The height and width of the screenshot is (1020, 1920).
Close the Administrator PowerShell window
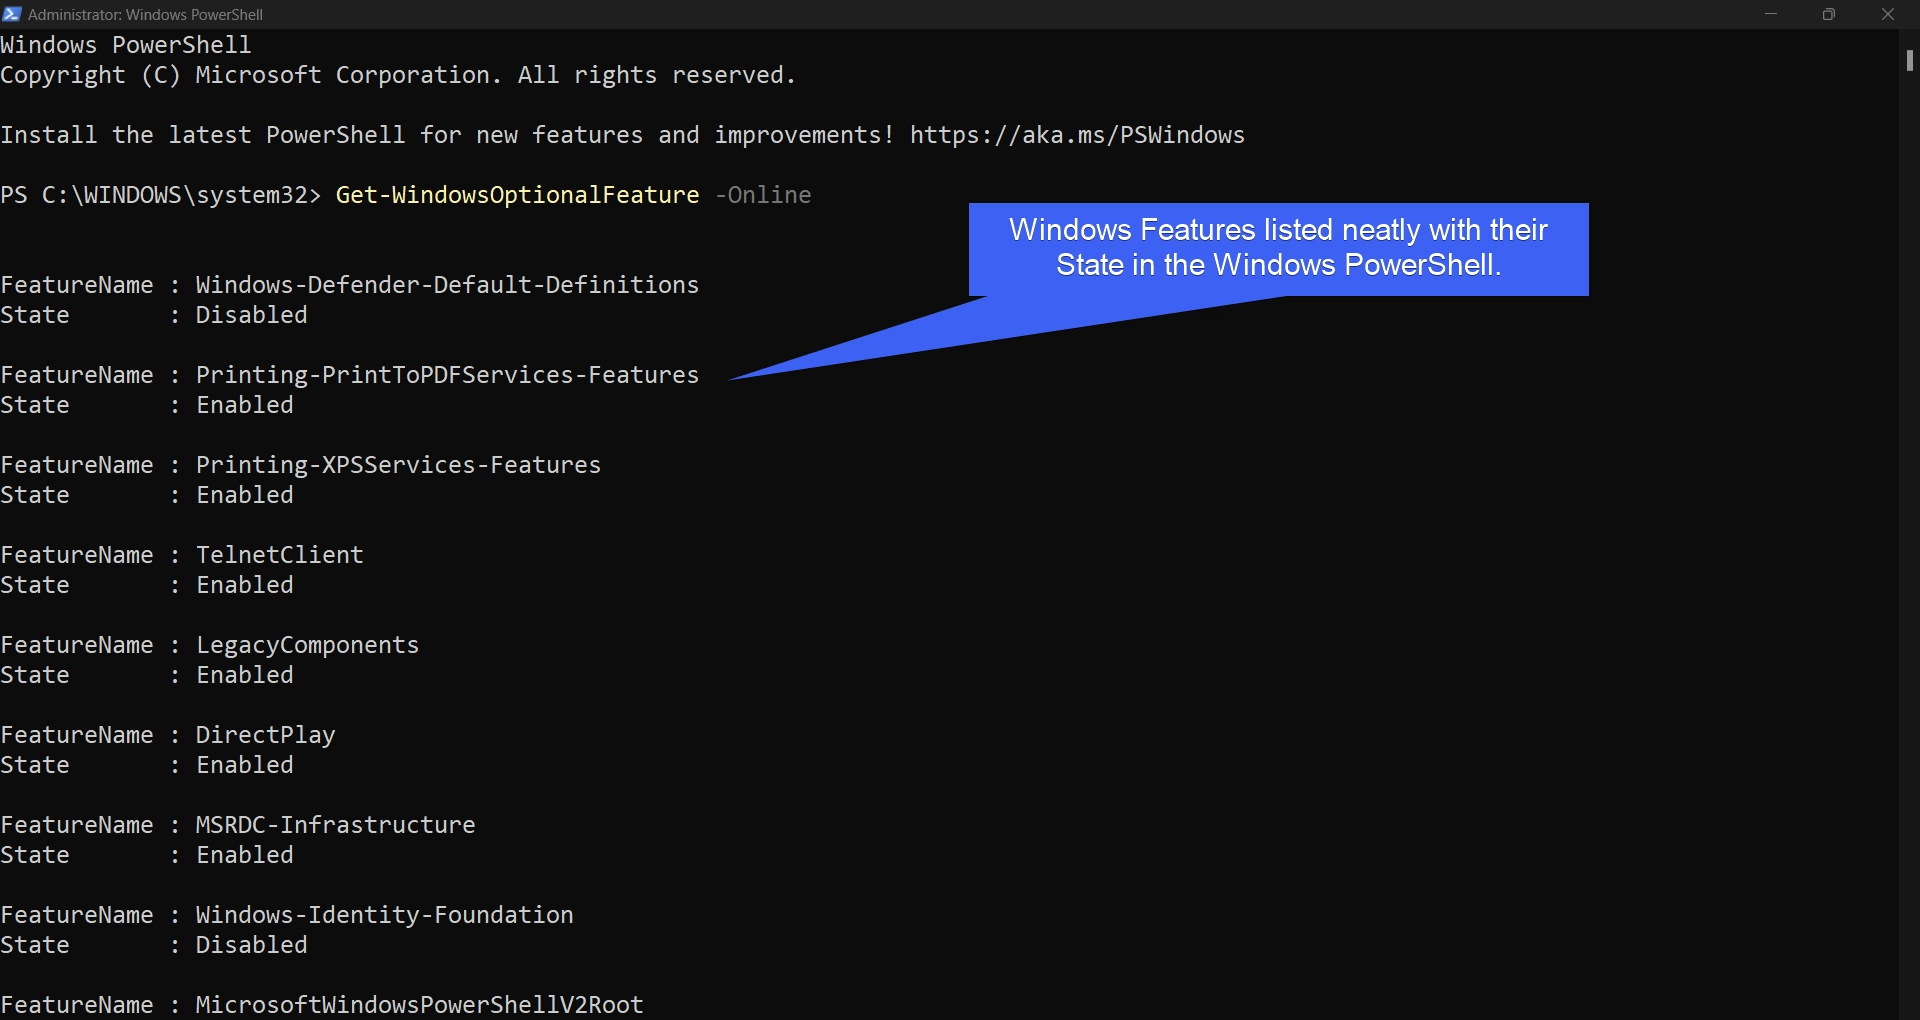[1888, 14]
